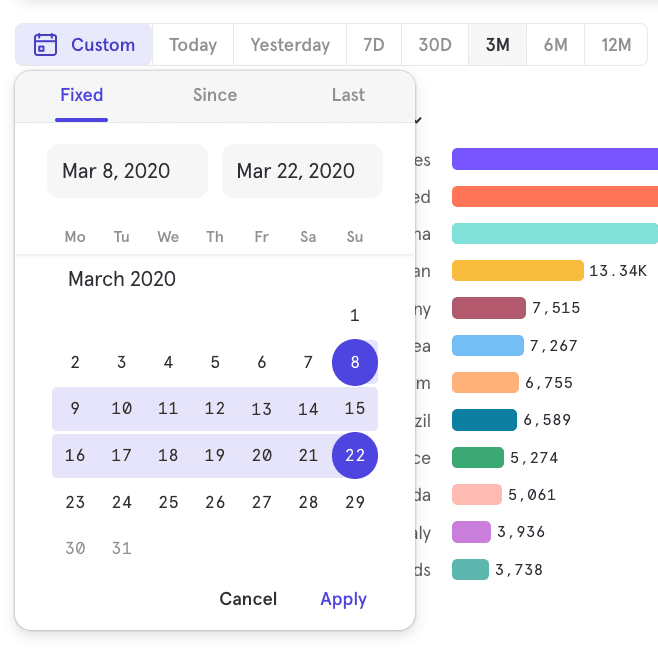Click the calendar icon in Custom button
This screenshot has height=648, width=658.
pyautogui.click(x=45, y=45)
